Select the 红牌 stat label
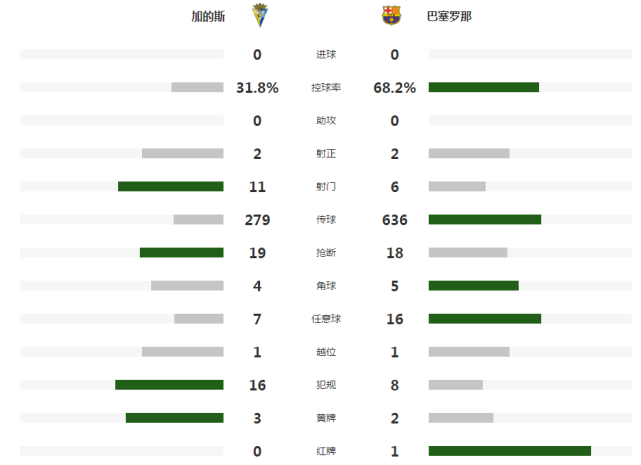This screenshot has height=465, width=641. pyautogui.click(x=326, y=451)
